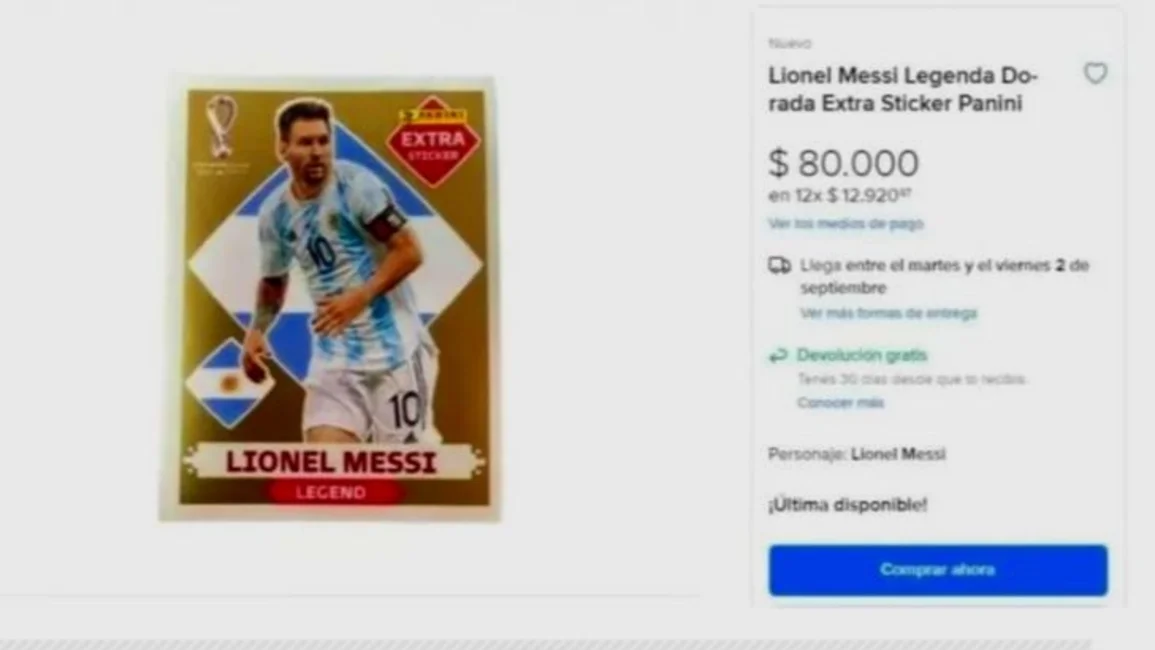This screenshot has height=650, width=1155.
Task: Click the Nuevo condition label
Action: [x=790, y=43]
